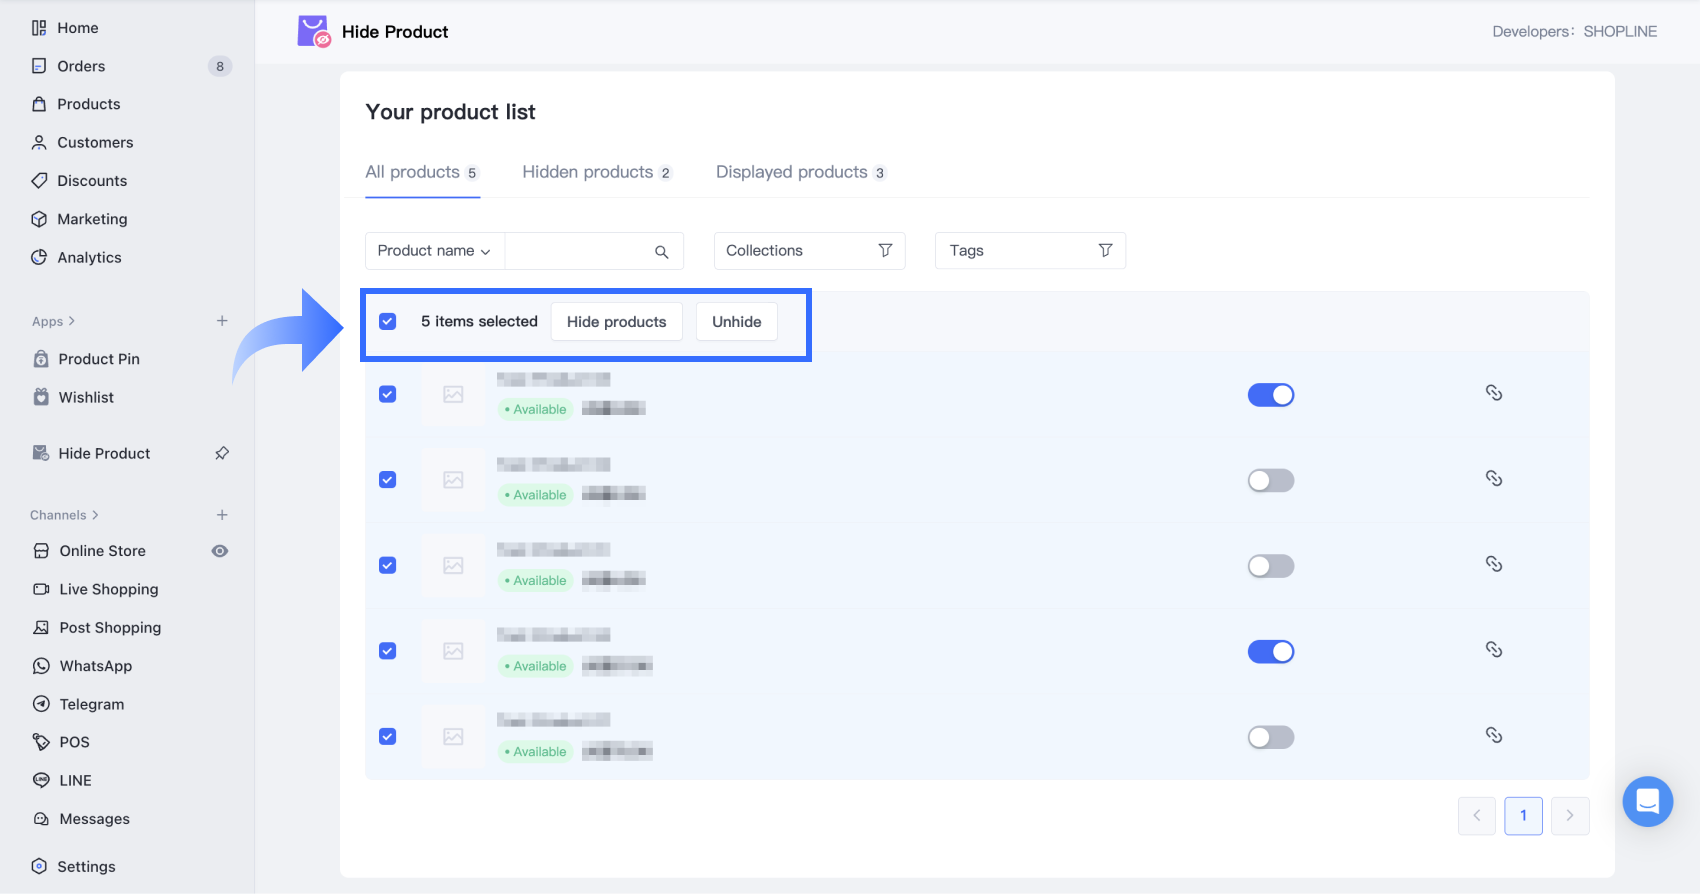This screenshot has width=1700, height=894.
Task: Add a channel with the Channels plus icon
Action: [x=222, y=515]
